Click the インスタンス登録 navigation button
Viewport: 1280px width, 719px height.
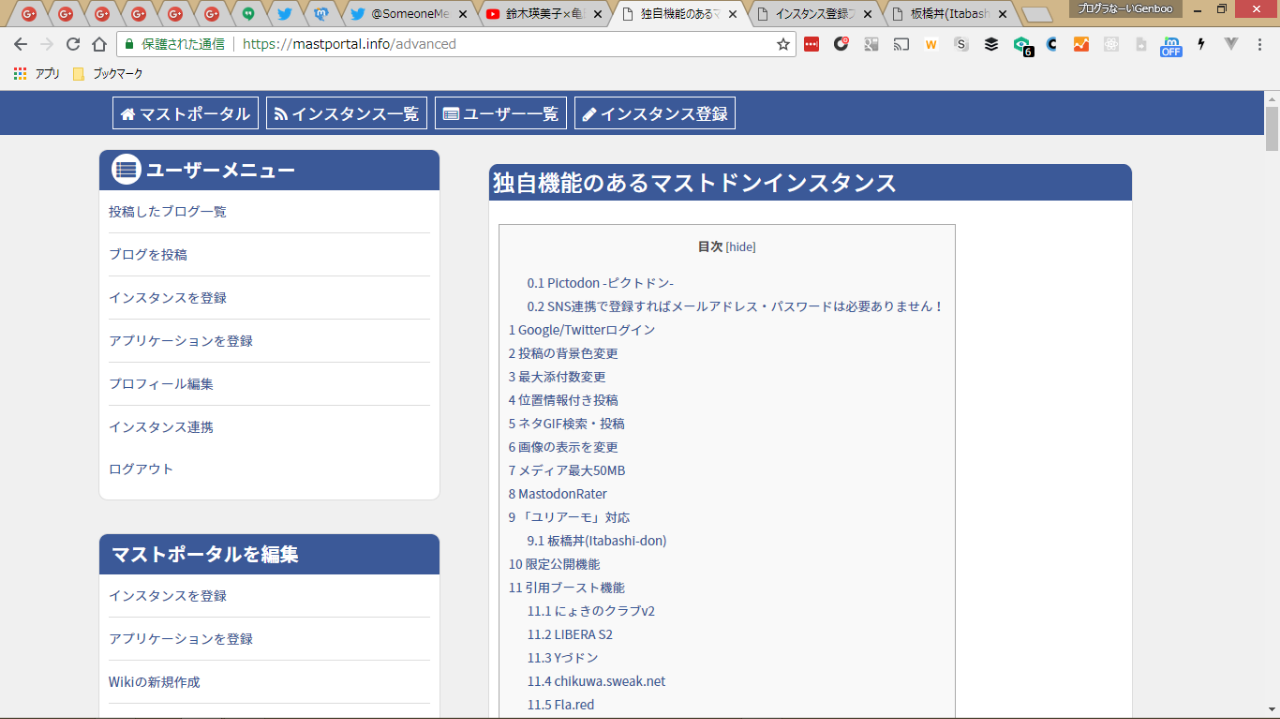tap(654, 114)
